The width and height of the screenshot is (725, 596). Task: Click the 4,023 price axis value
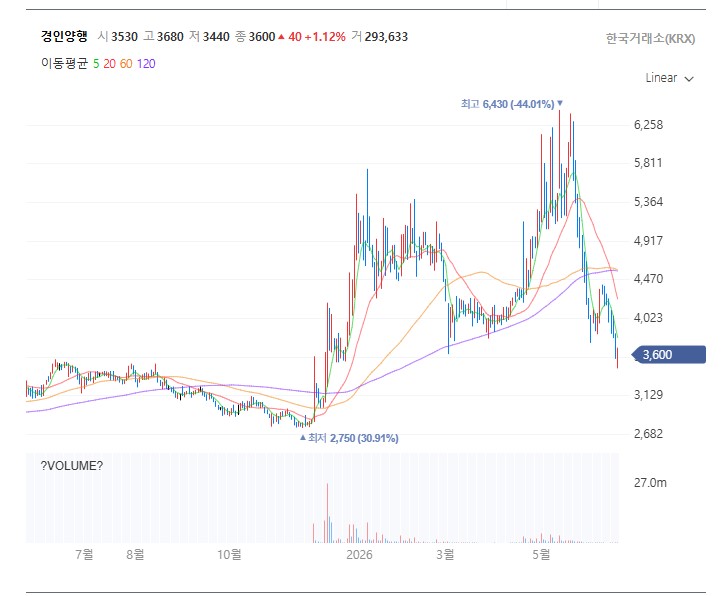click(x=648, y=318)
